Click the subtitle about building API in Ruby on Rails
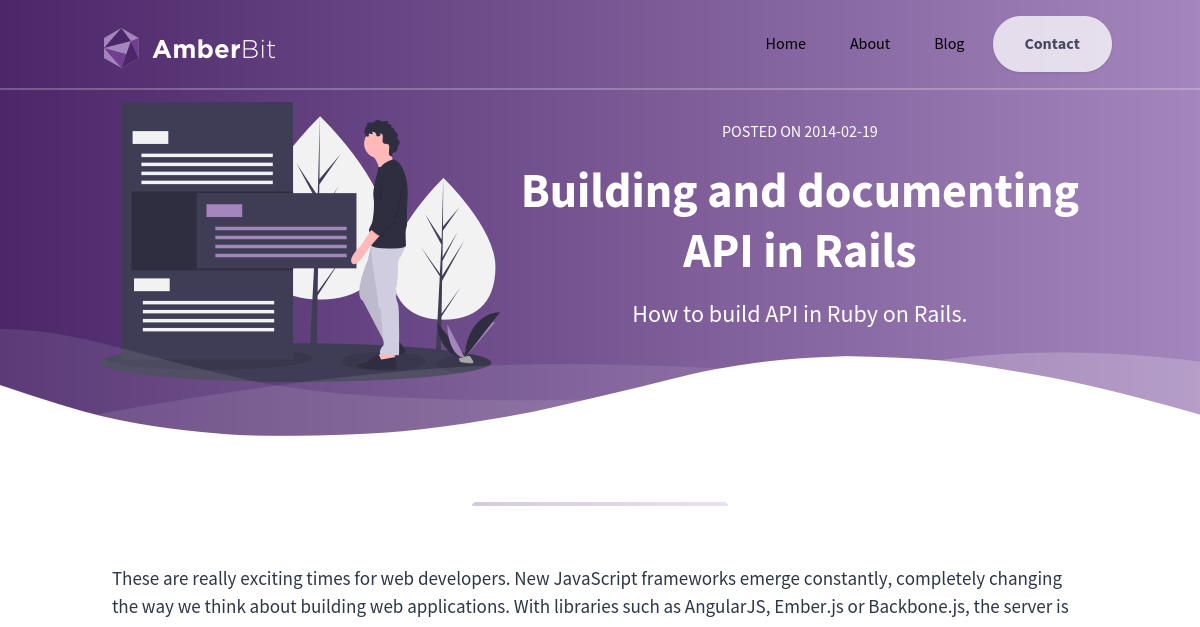Screen dimensions: 1200x627 [799, 313]
